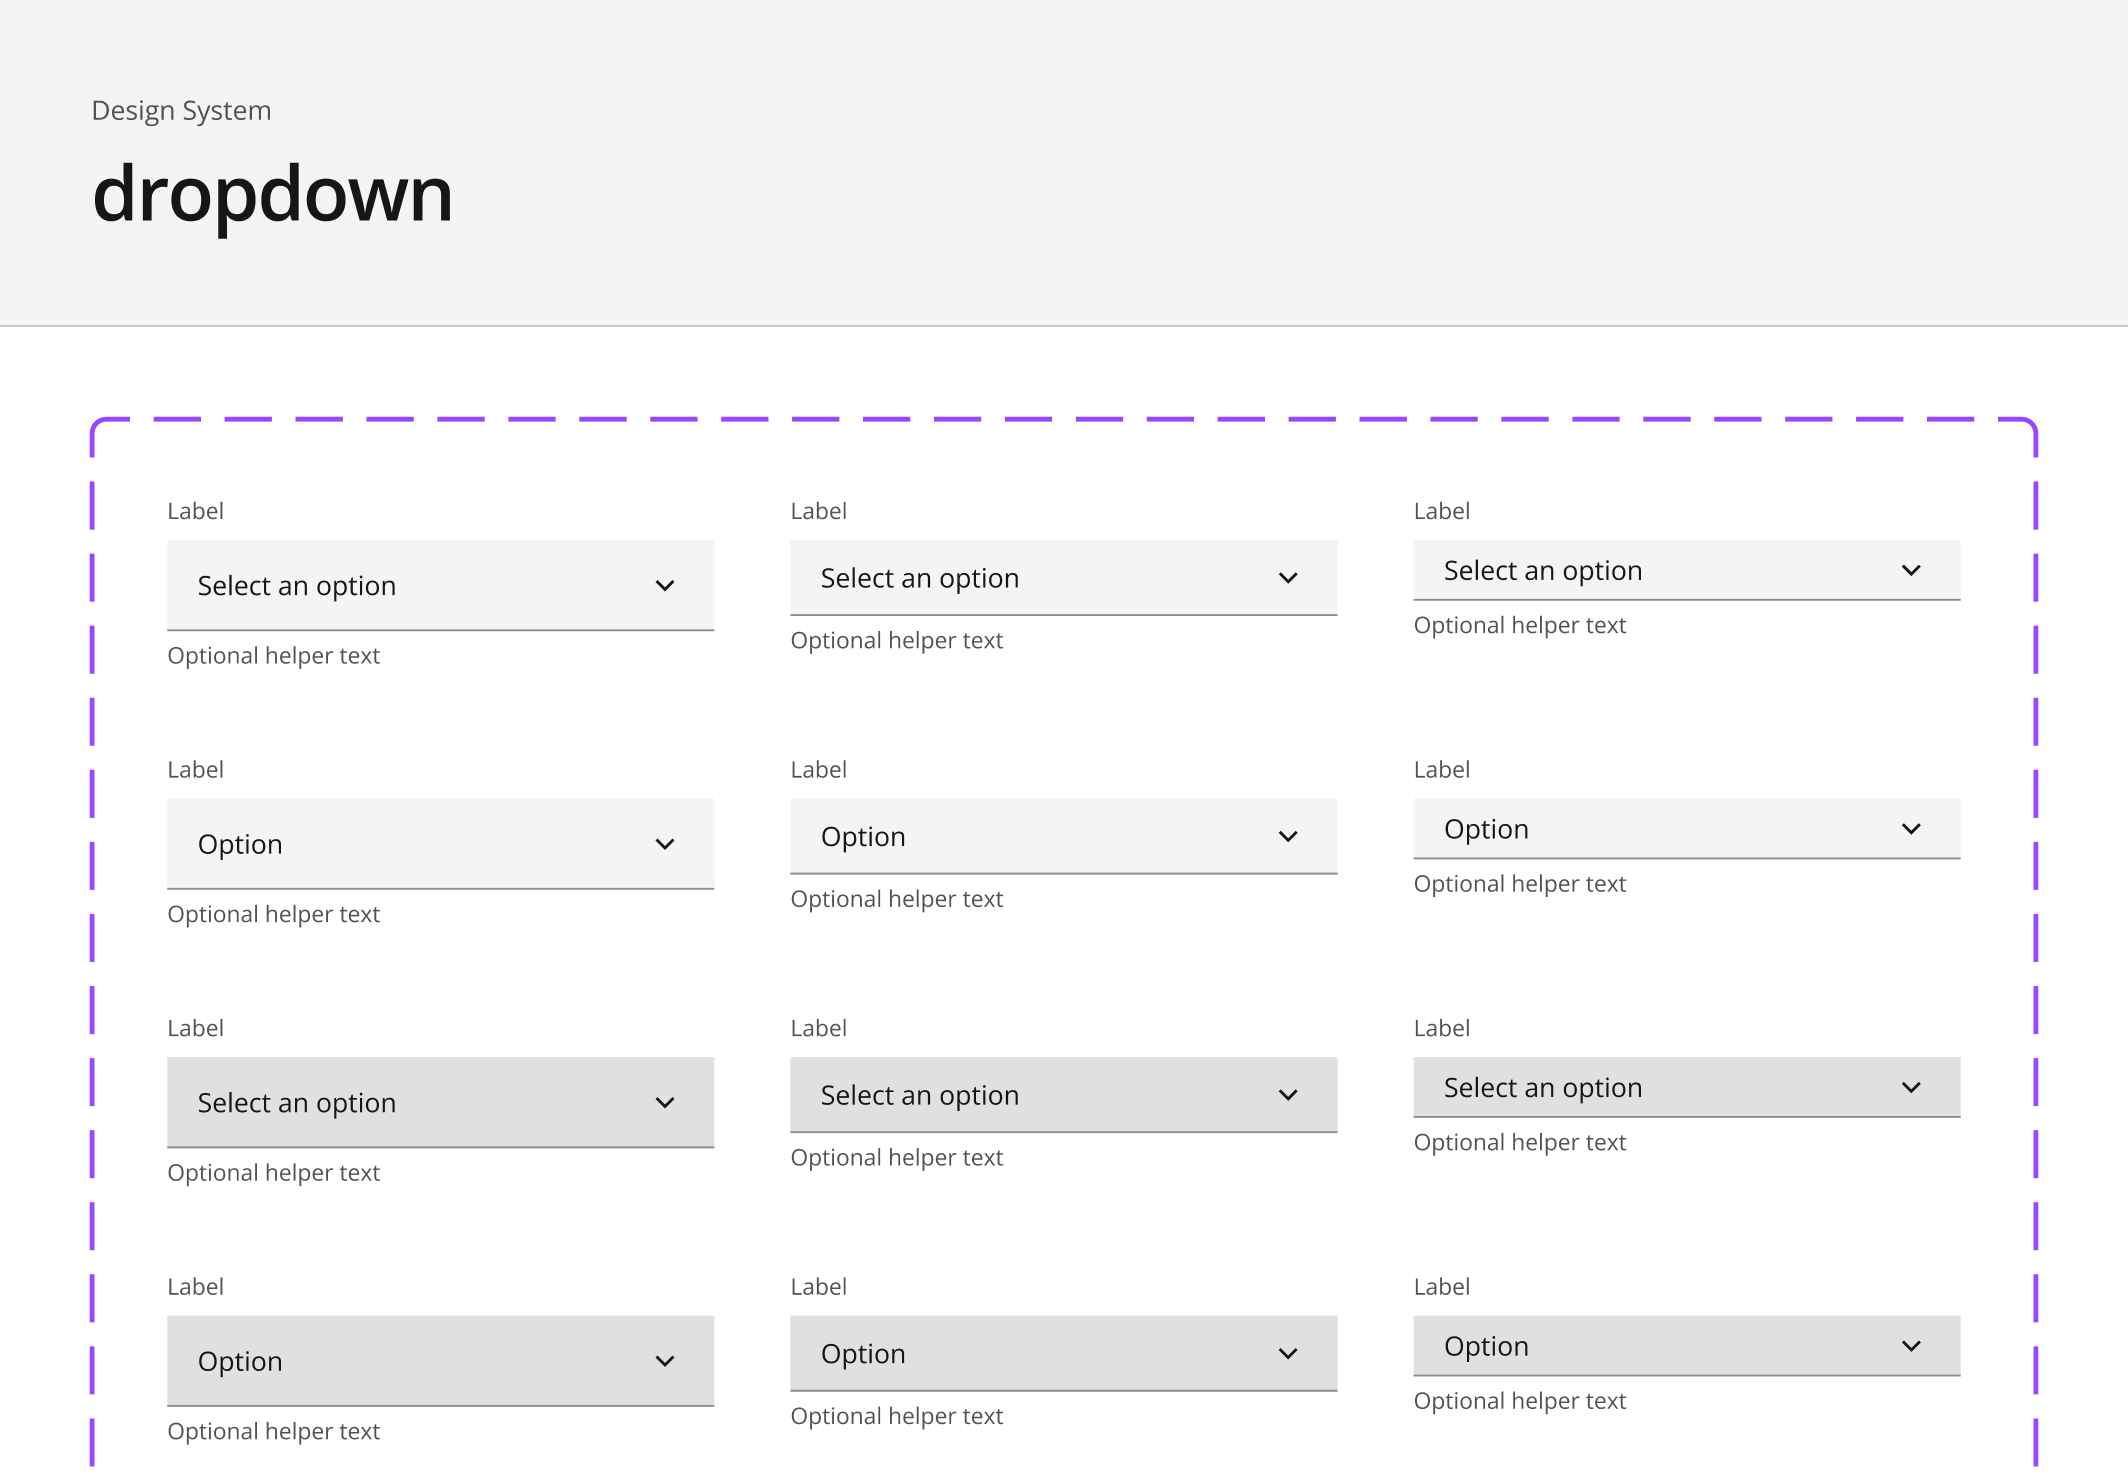Click chevron of top-right small light dropdown

click(1911, 571)
